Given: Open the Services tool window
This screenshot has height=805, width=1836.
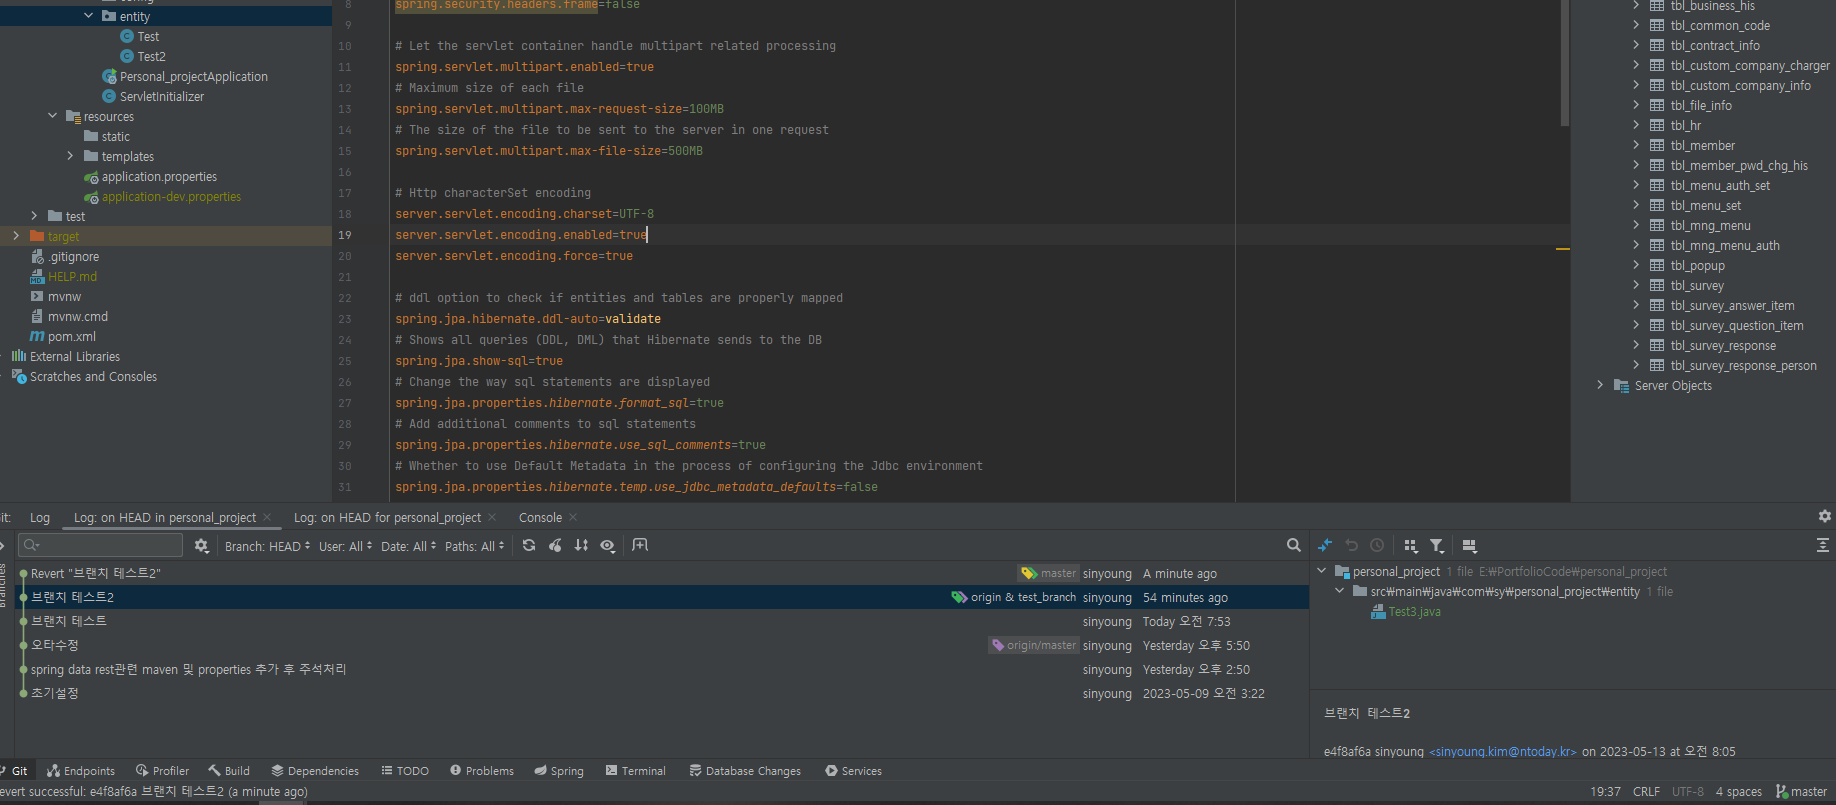Looking at the screenshot, I should point(853,771).
